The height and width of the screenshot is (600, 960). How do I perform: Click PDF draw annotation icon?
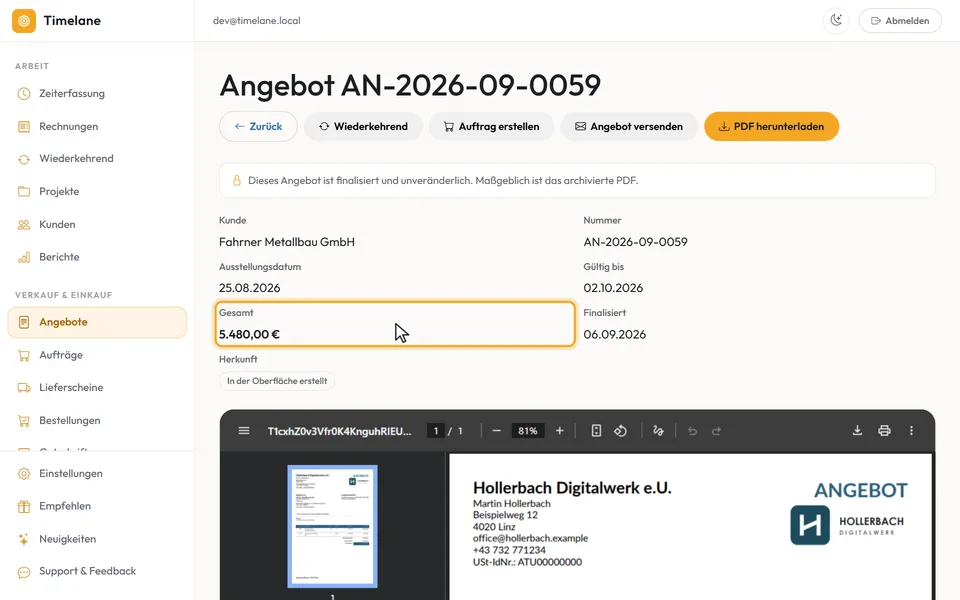[658, 431]
